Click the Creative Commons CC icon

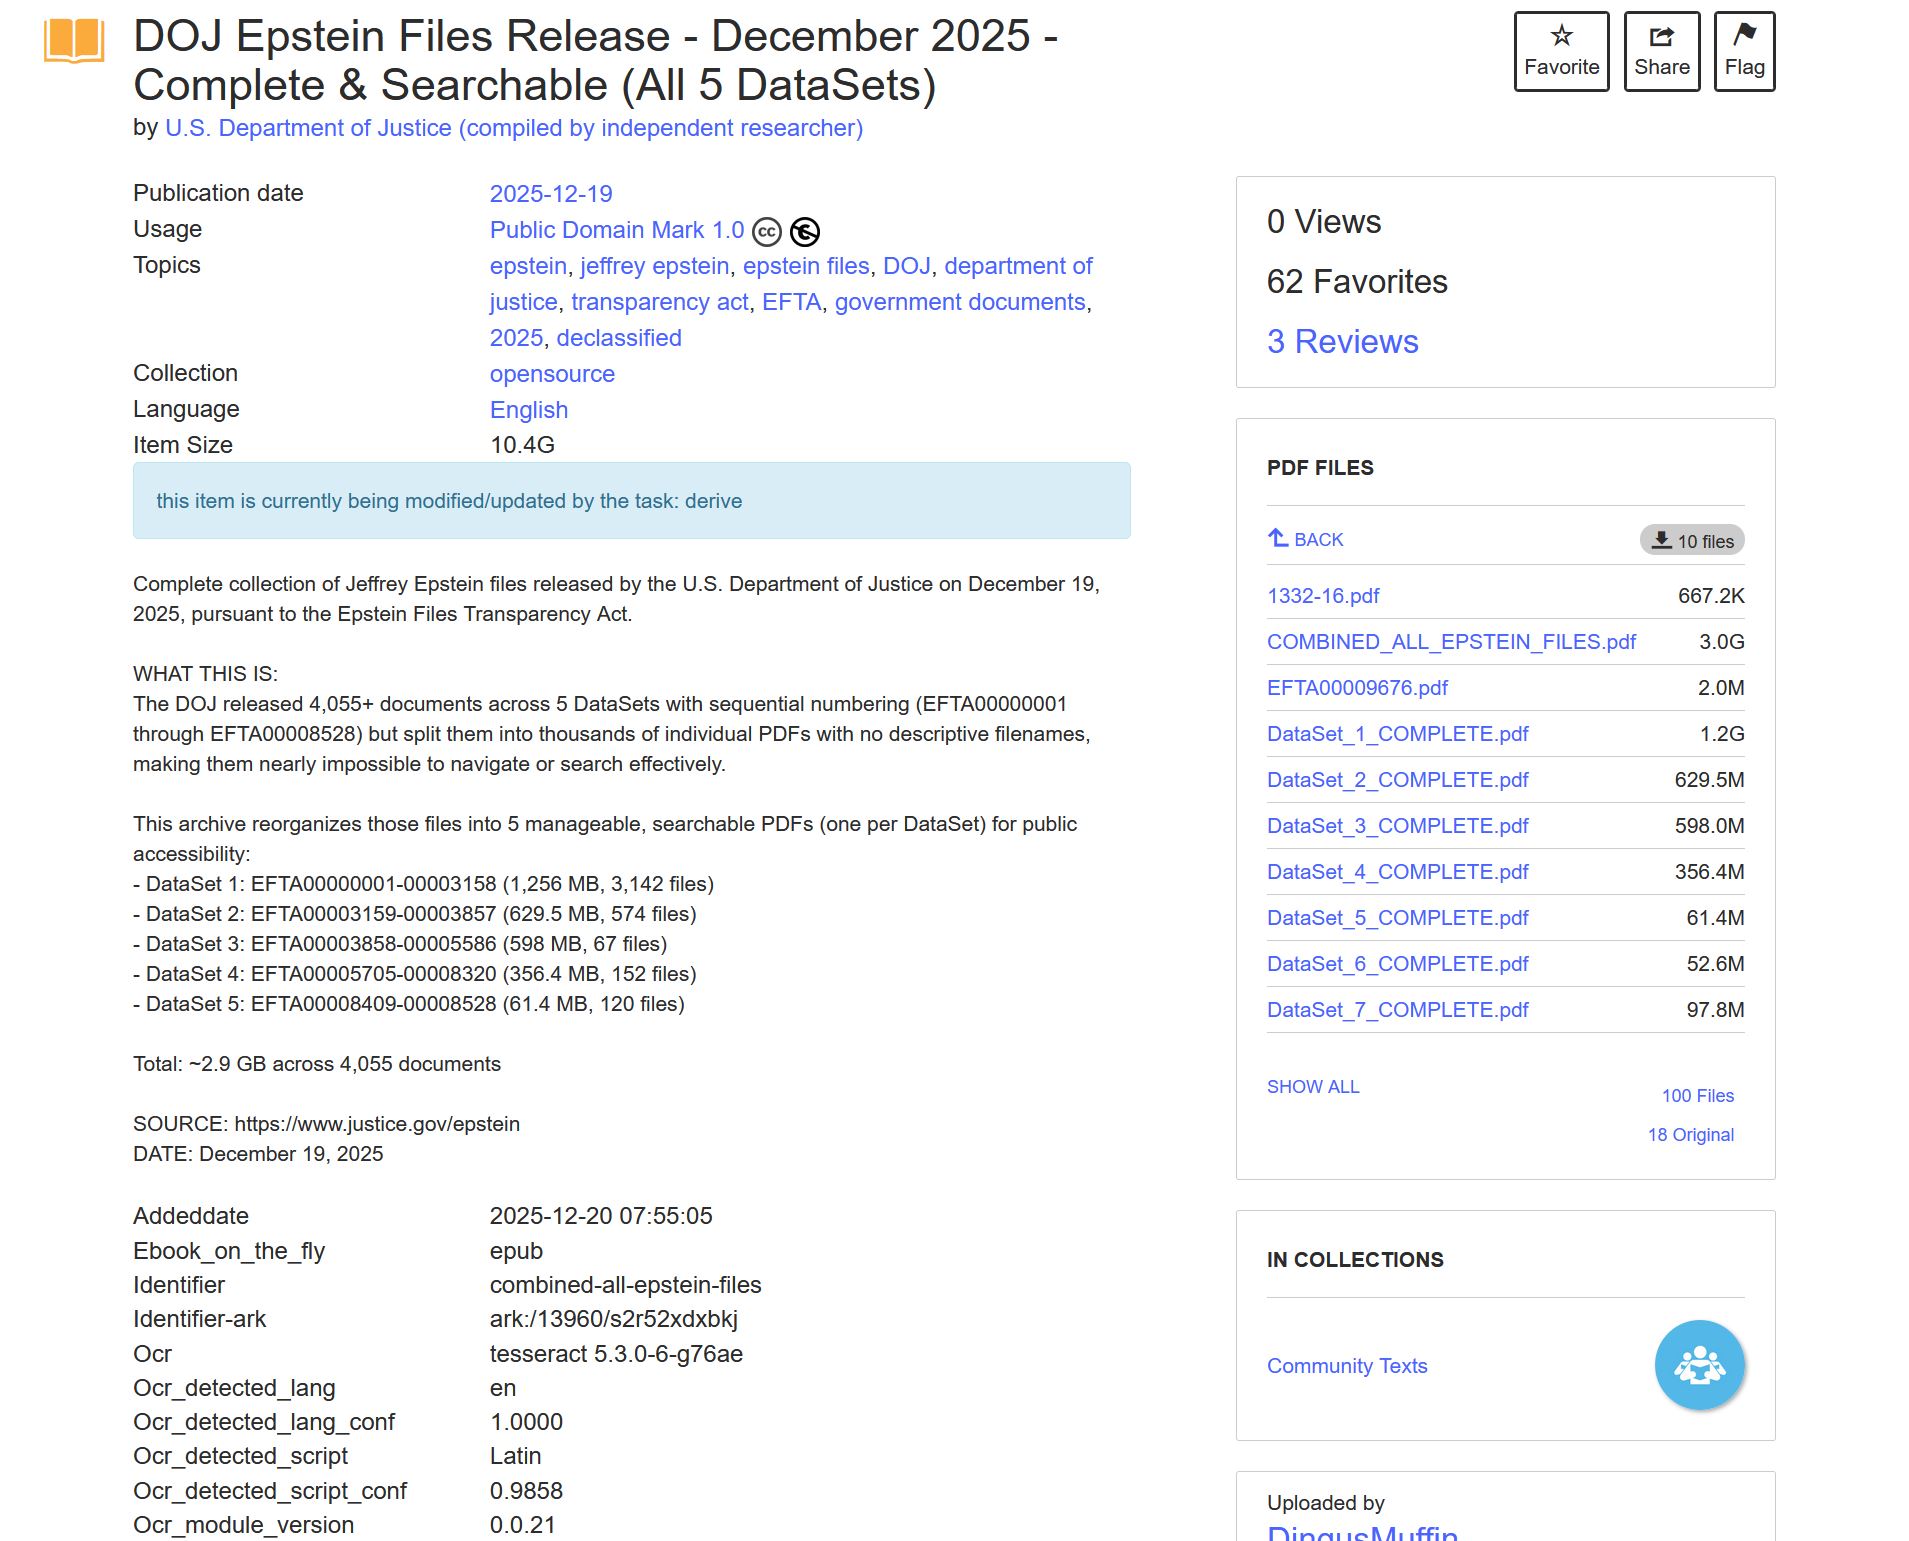(x=767, y=232)
